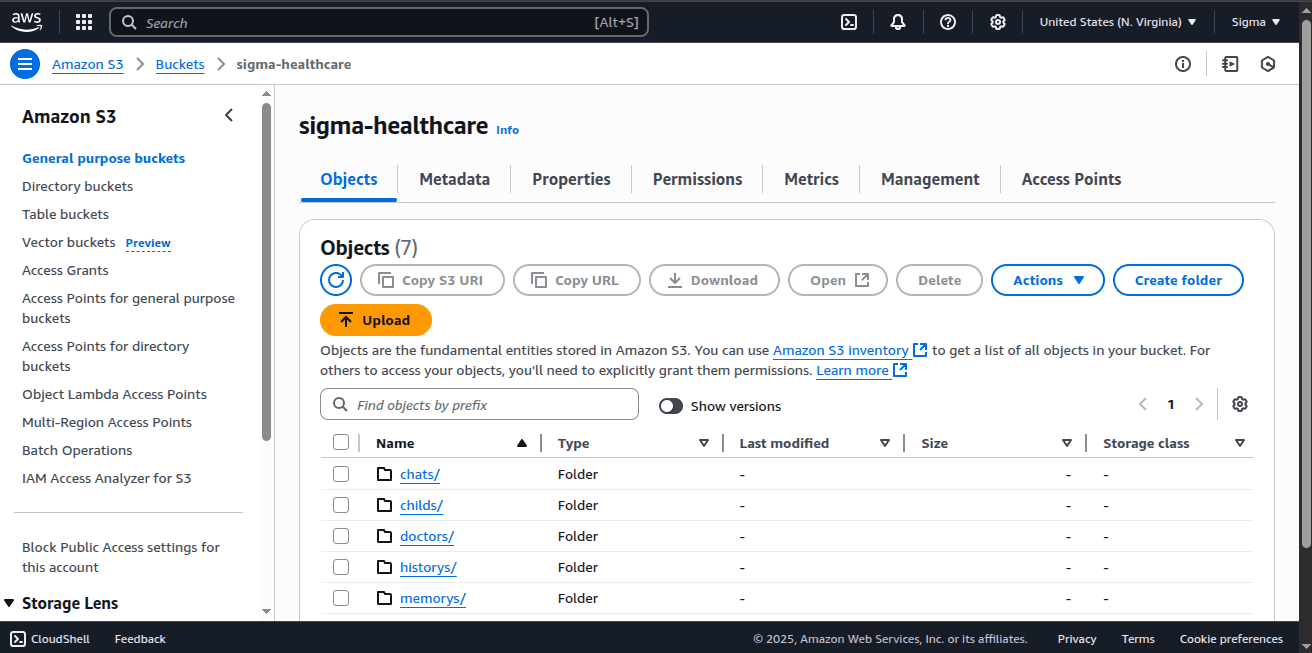
Task: Check the chats/ folder checkbox
Action: point(341,473)
